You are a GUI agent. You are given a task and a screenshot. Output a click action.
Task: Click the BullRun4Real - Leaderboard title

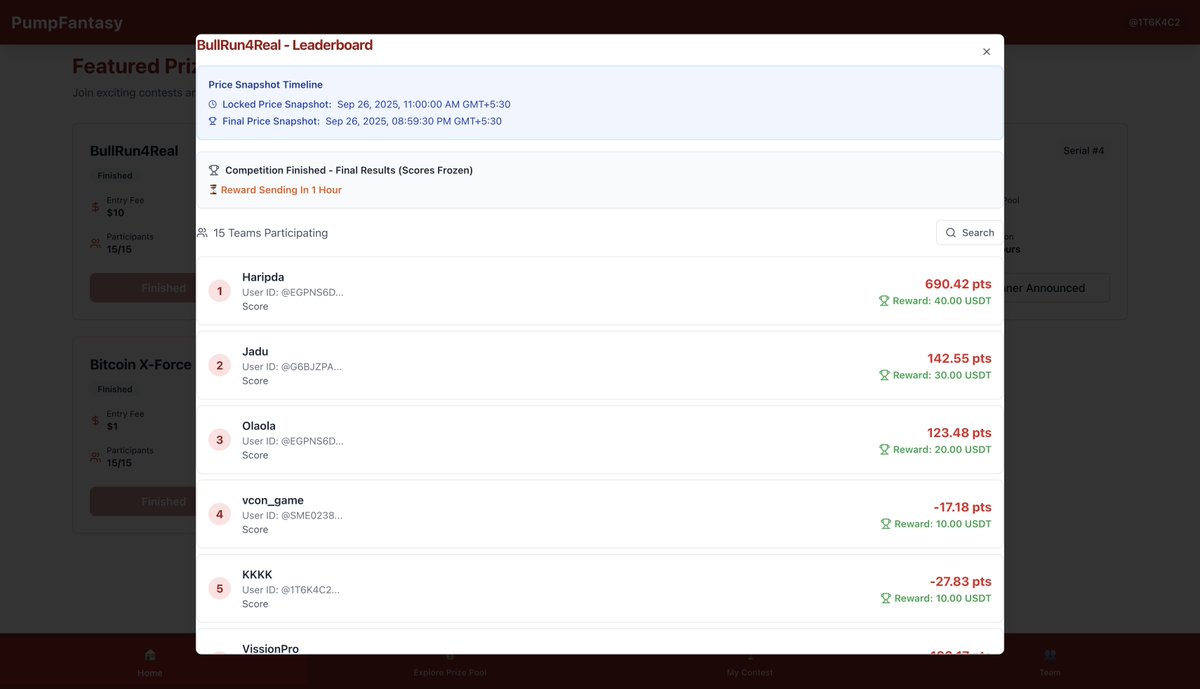coord(284,45)
